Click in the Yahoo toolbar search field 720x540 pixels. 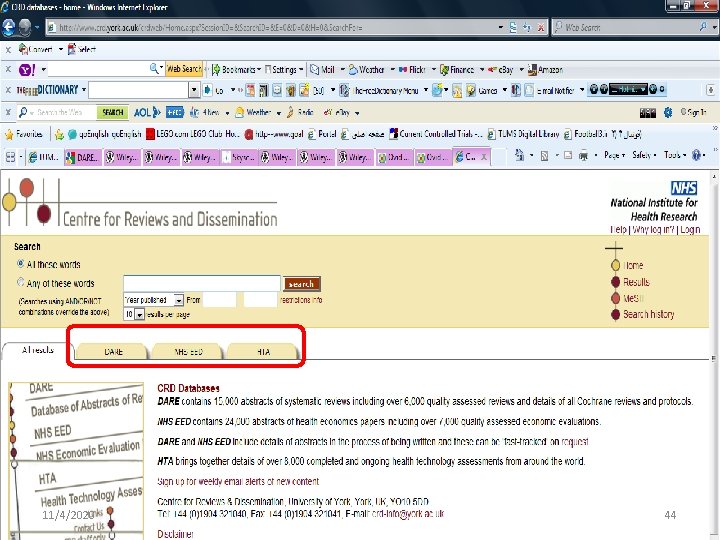(x=99, y=70)
